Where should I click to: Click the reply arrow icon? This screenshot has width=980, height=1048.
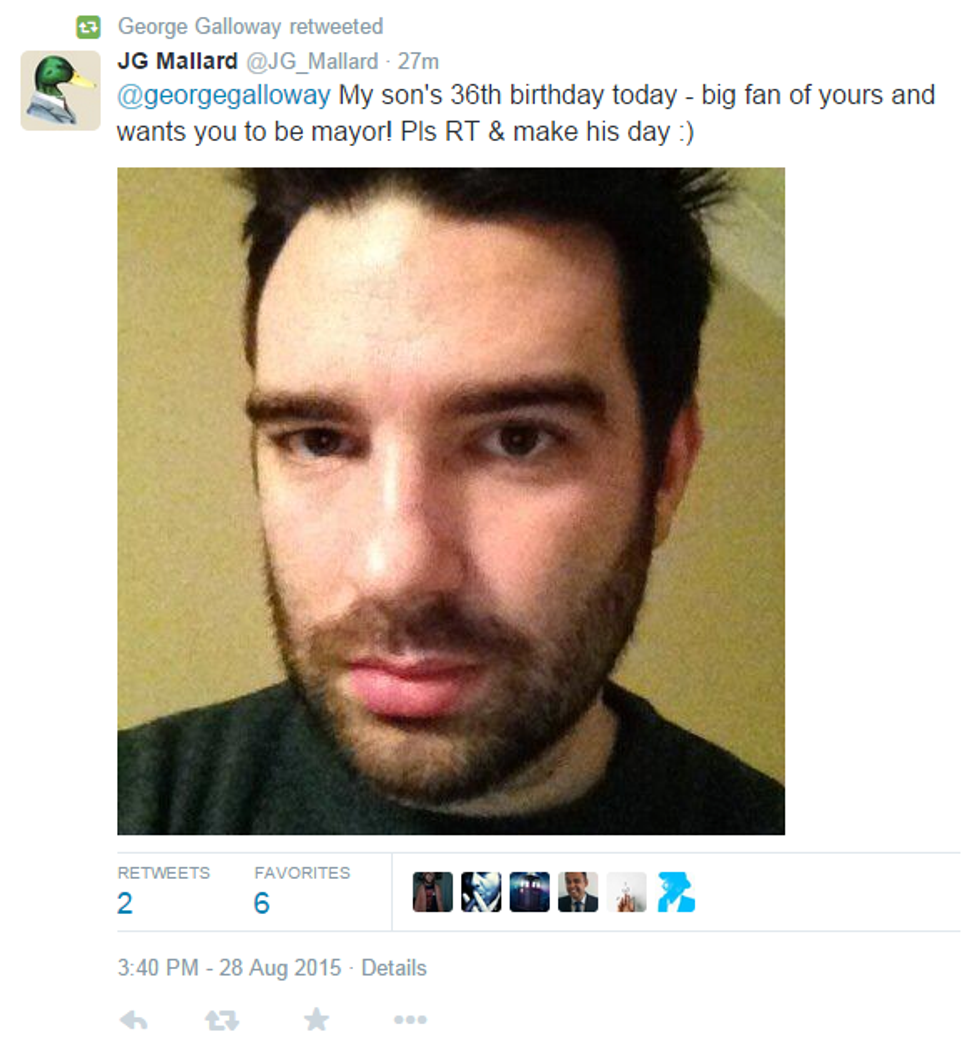(x=134, y=1020)
